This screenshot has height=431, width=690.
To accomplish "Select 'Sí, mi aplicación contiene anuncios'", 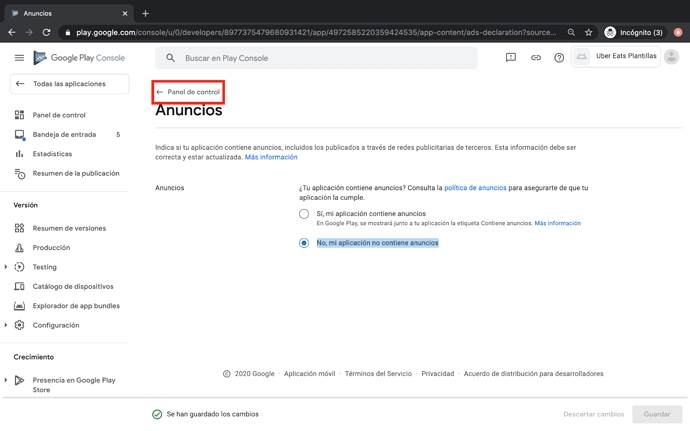I will pyautogui.click(x=304, y=214).
